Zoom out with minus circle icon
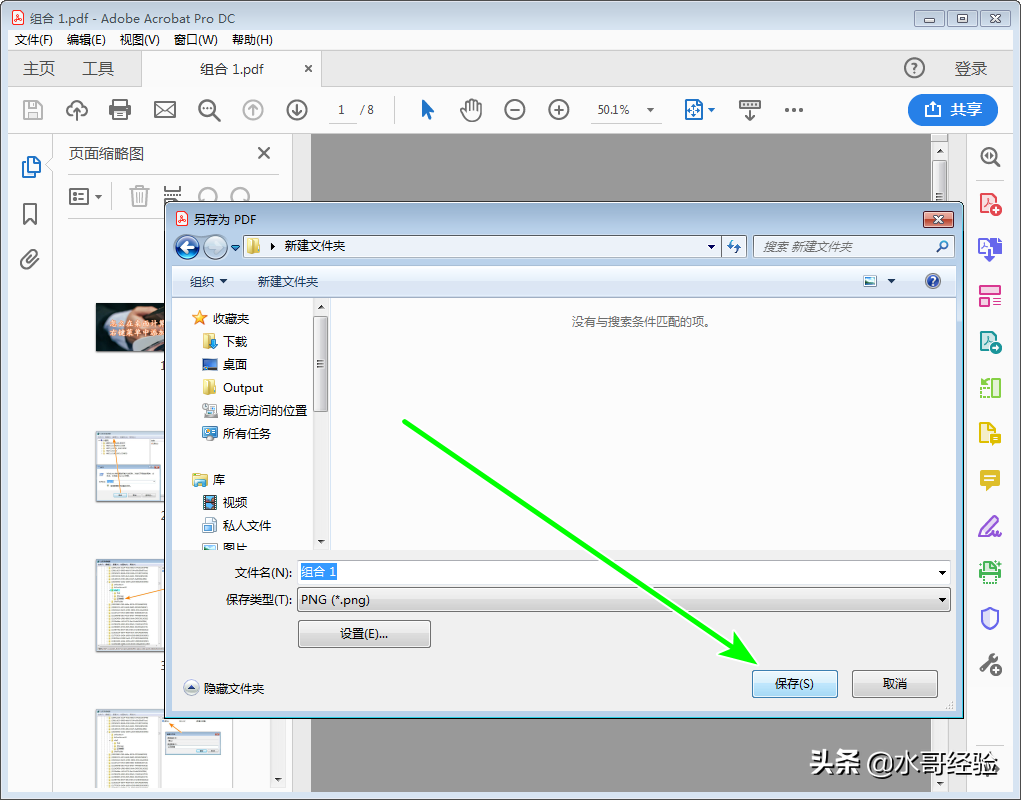The width and height of the screenshot is (1021, 800). point(514,110)
